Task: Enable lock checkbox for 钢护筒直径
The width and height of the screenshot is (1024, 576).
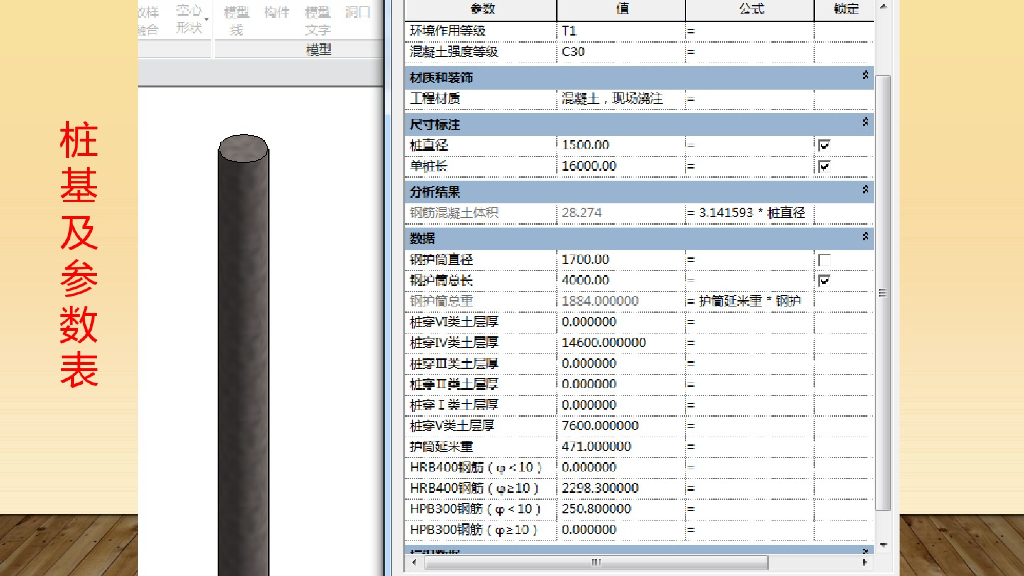Action: pos(824,260)
